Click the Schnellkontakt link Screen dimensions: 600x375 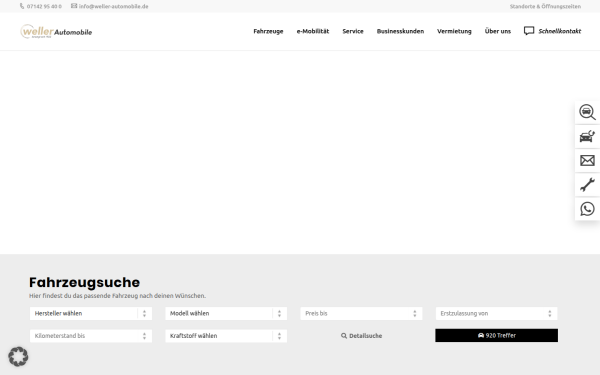[x=559, y=31]
